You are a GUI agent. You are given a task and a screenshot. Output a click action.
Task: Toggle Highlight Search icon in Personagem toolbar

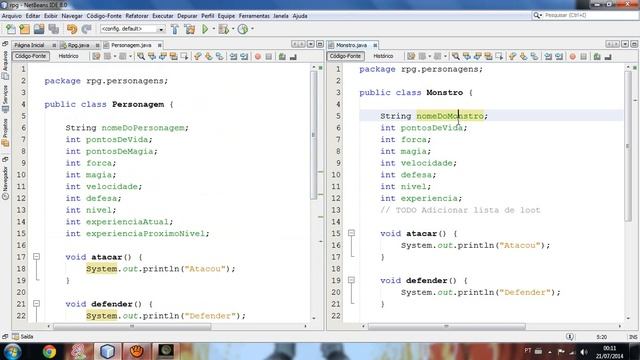(x=174, y=56)
